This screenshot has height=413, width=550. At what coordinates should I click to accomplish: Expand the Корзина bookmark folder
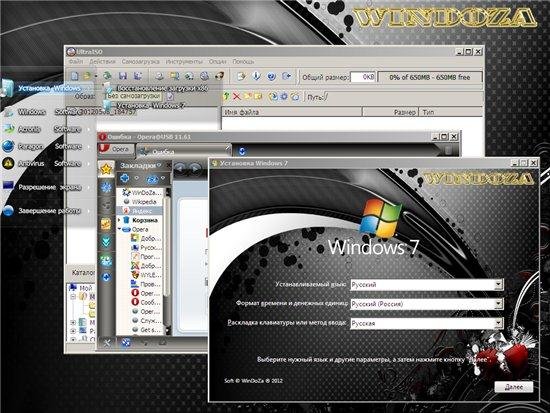point(119,220)
